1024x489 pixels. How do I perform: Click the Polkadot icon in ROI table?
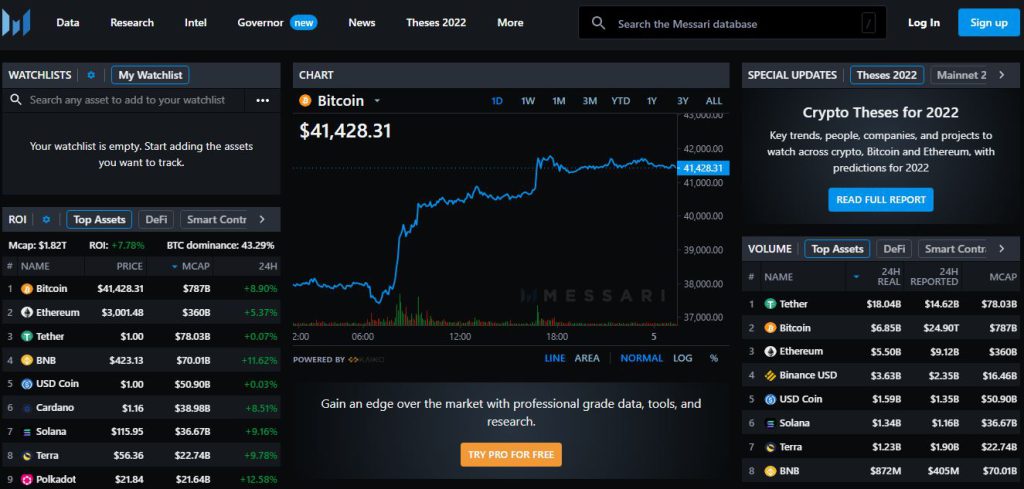coord(27,479)
